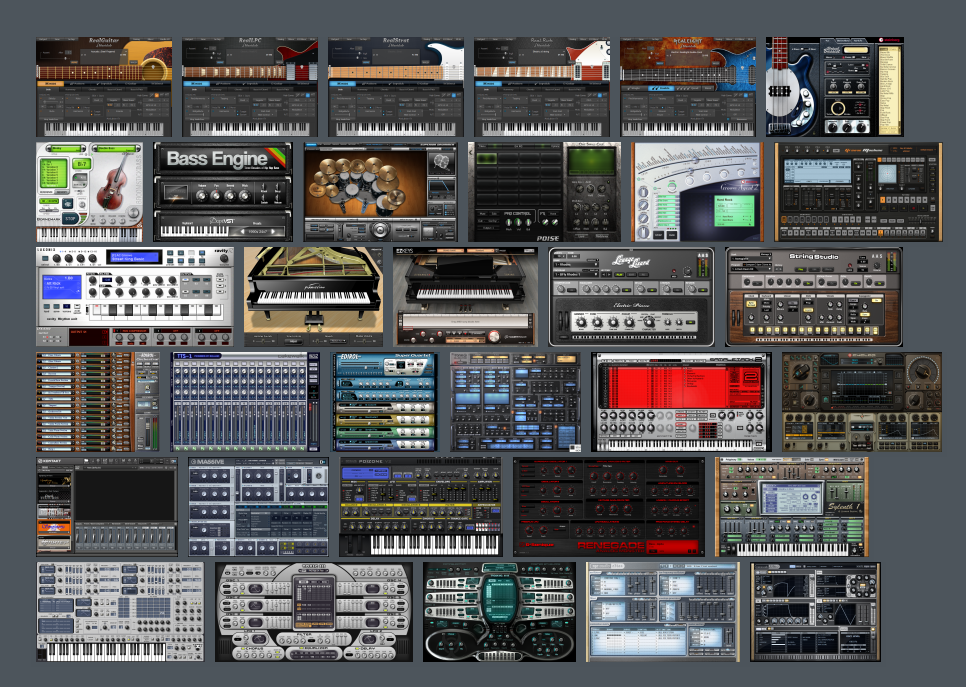Select the black and orange drum machine thumbnail

(858, 192)
